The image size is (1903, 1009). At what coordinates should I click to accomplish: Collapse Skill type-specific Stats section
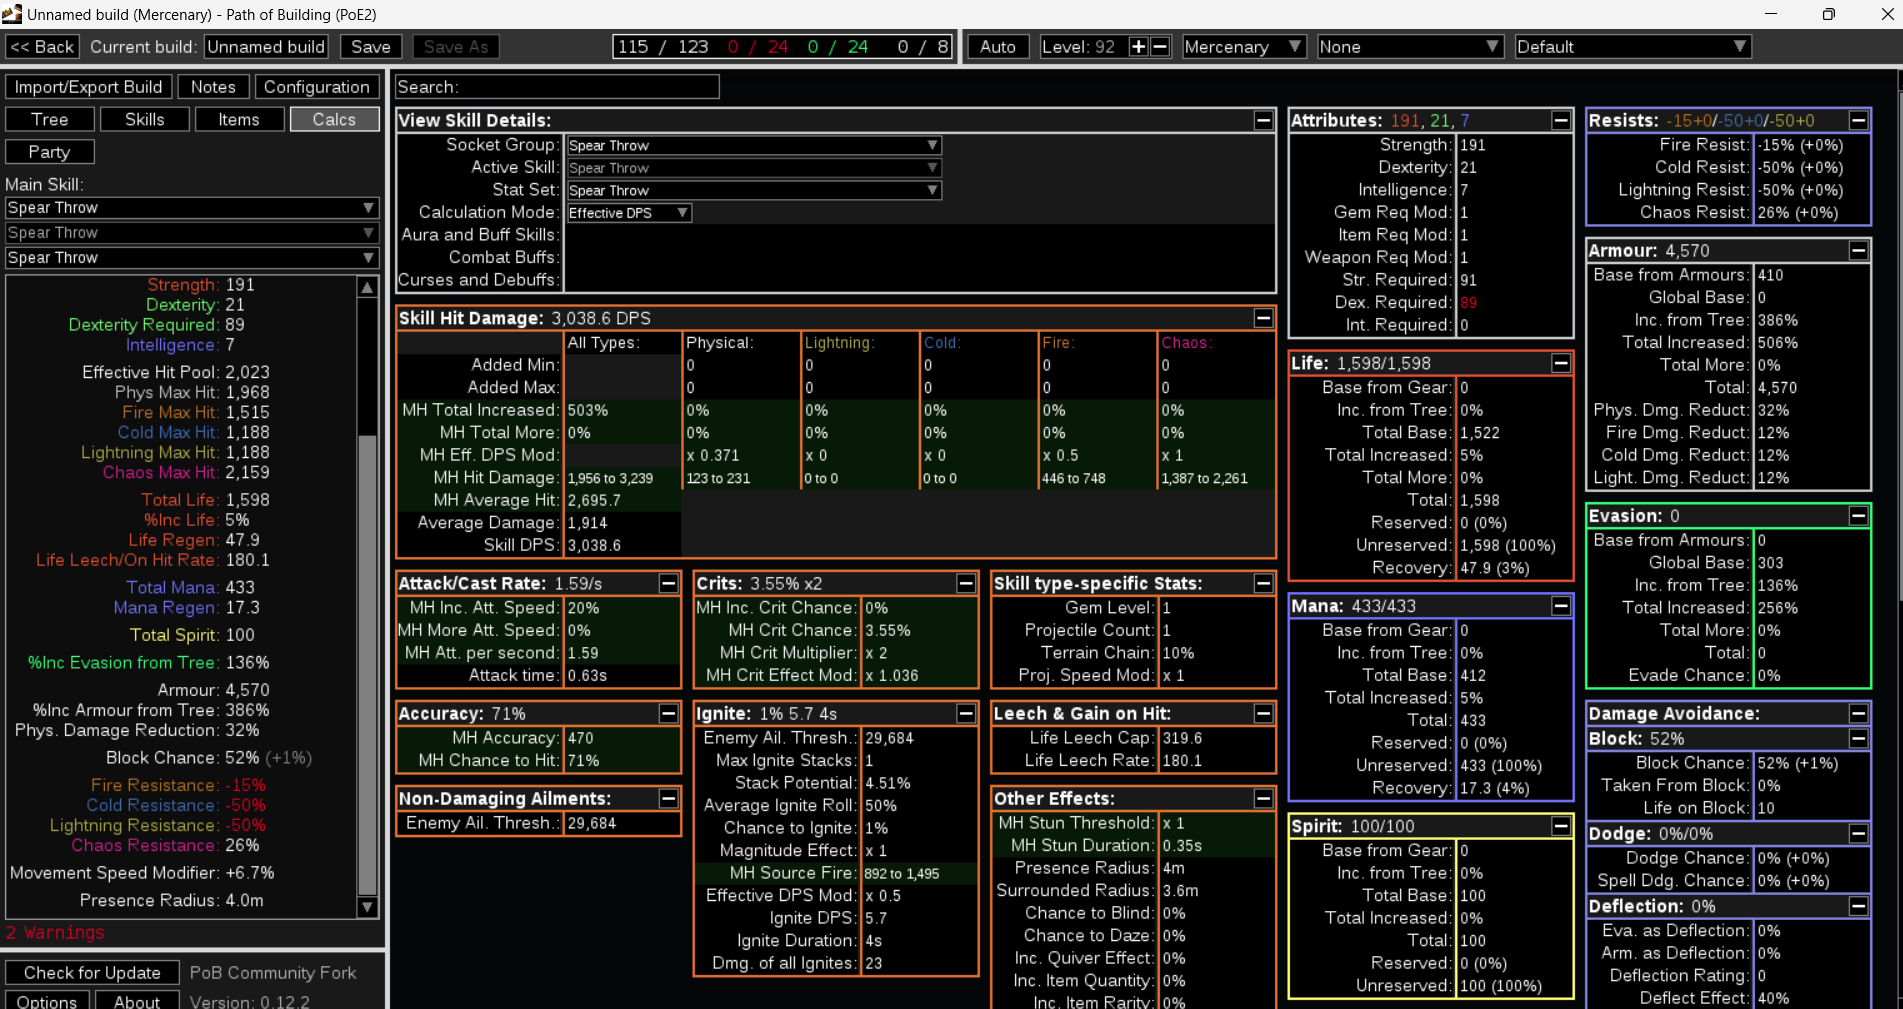[1264, 583]
